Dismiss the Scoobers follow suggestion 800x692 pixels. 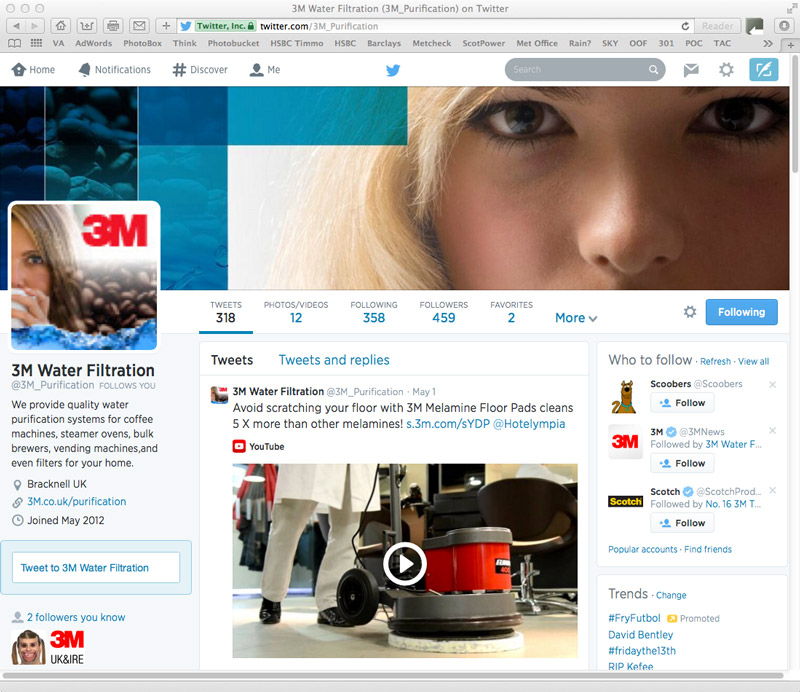772,385
